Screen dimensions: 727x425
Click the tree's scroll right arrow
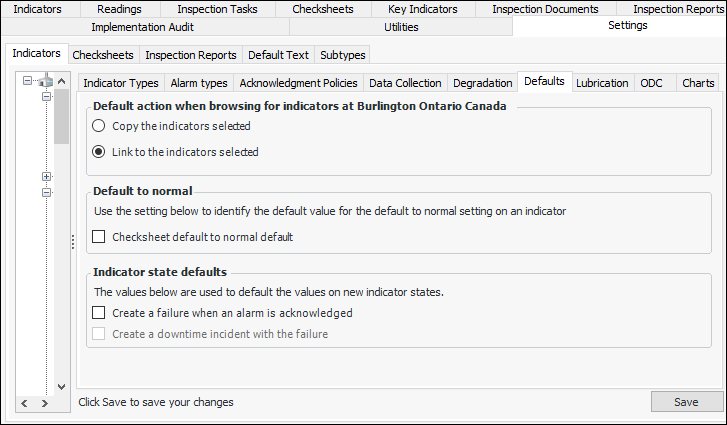[x=44, y=403]
